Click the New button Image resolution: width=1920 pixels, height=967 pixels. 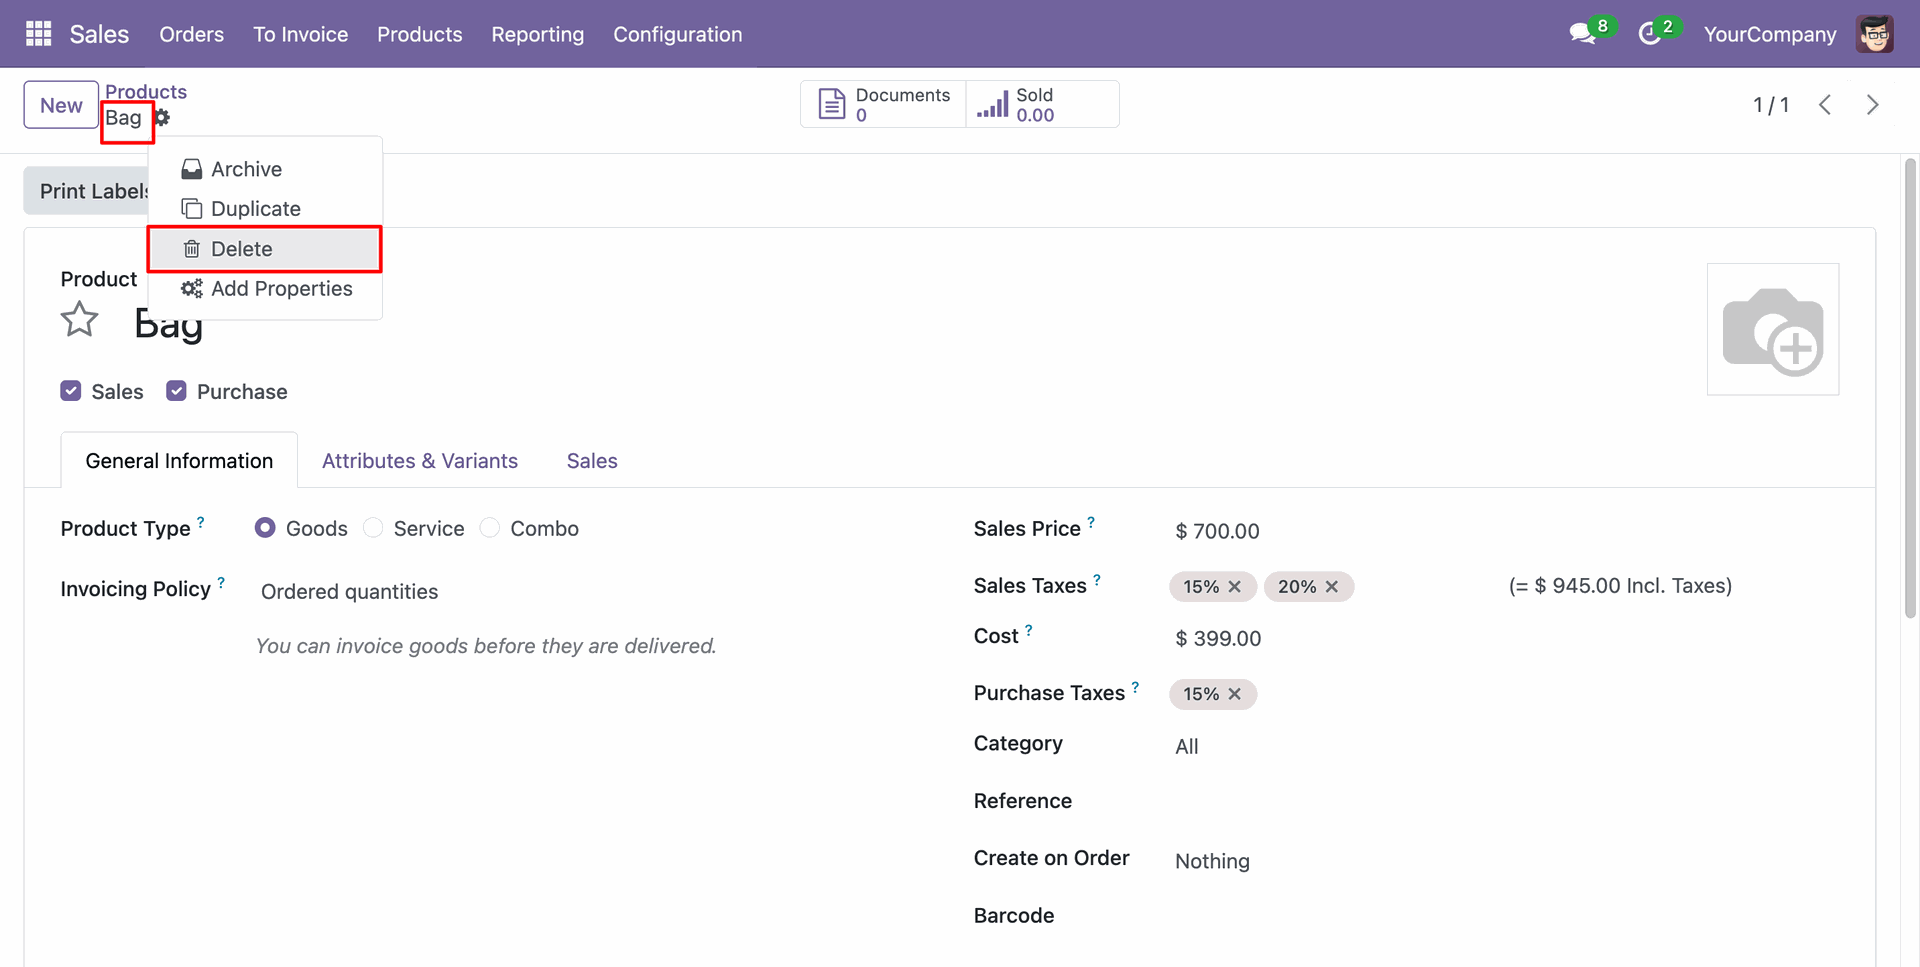(61, 105)
